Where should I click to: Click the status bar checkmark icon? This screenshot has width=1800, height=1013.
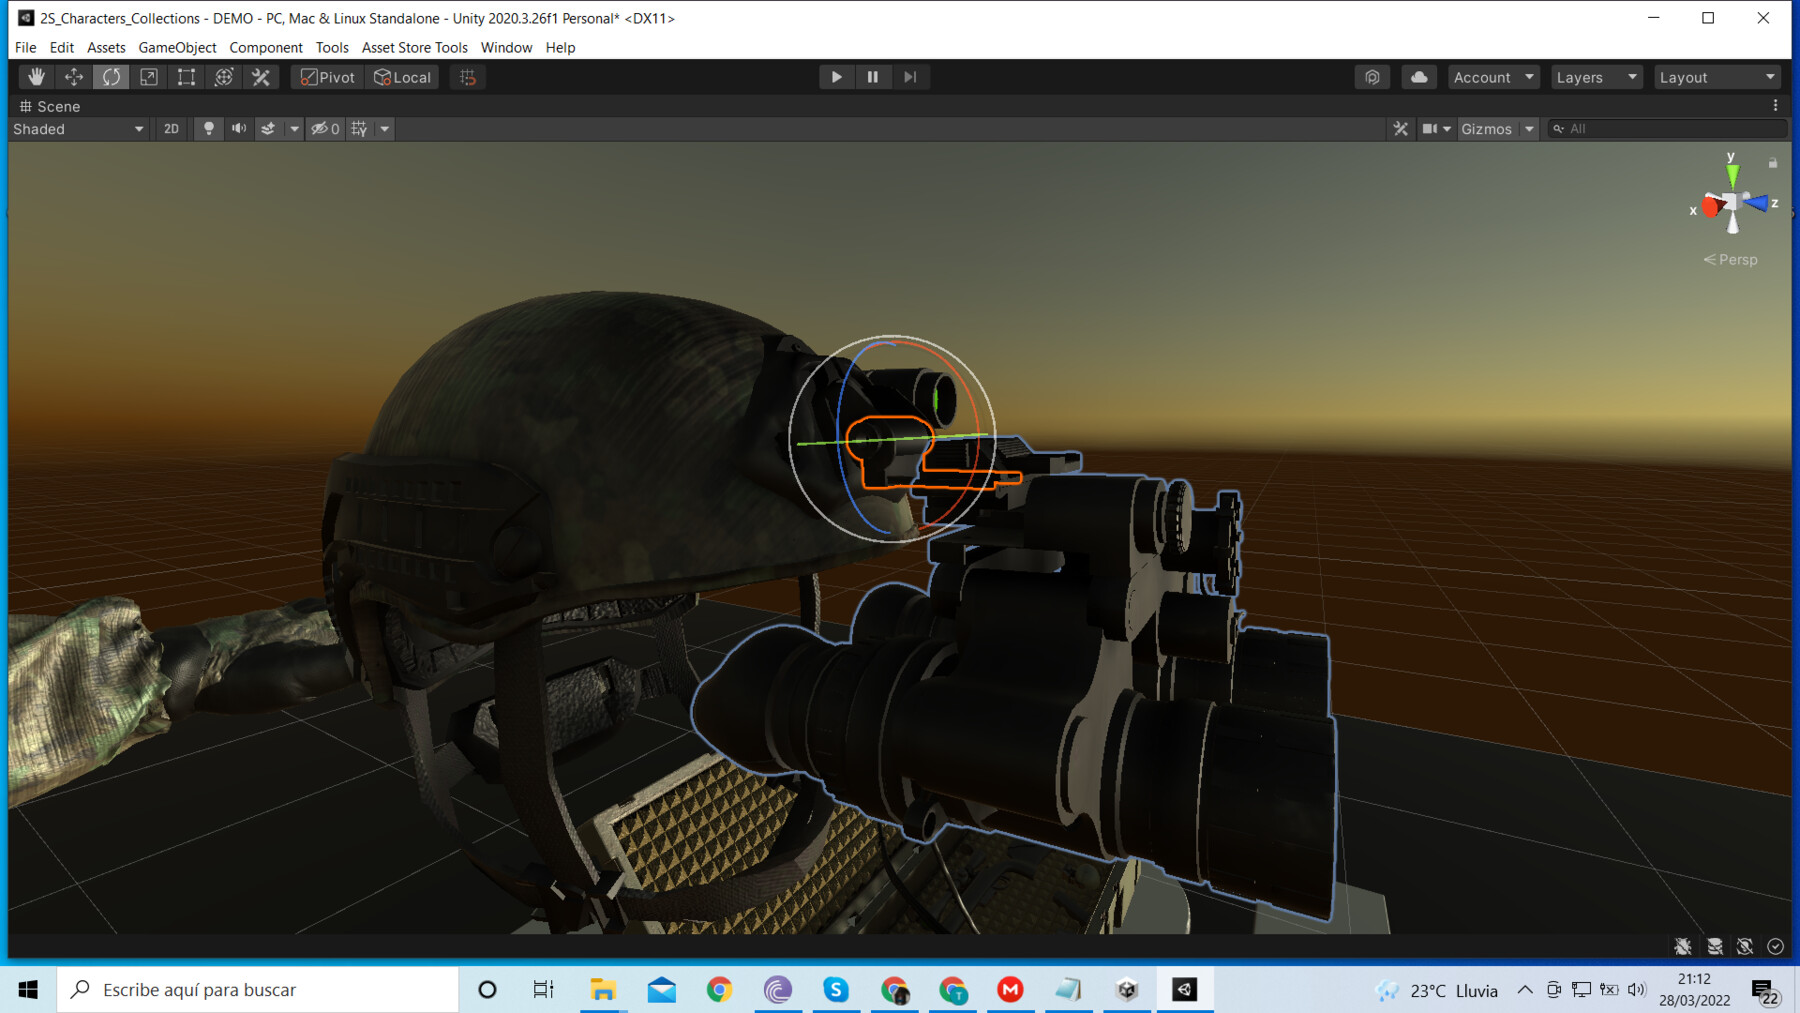[x=1776, y=946]
